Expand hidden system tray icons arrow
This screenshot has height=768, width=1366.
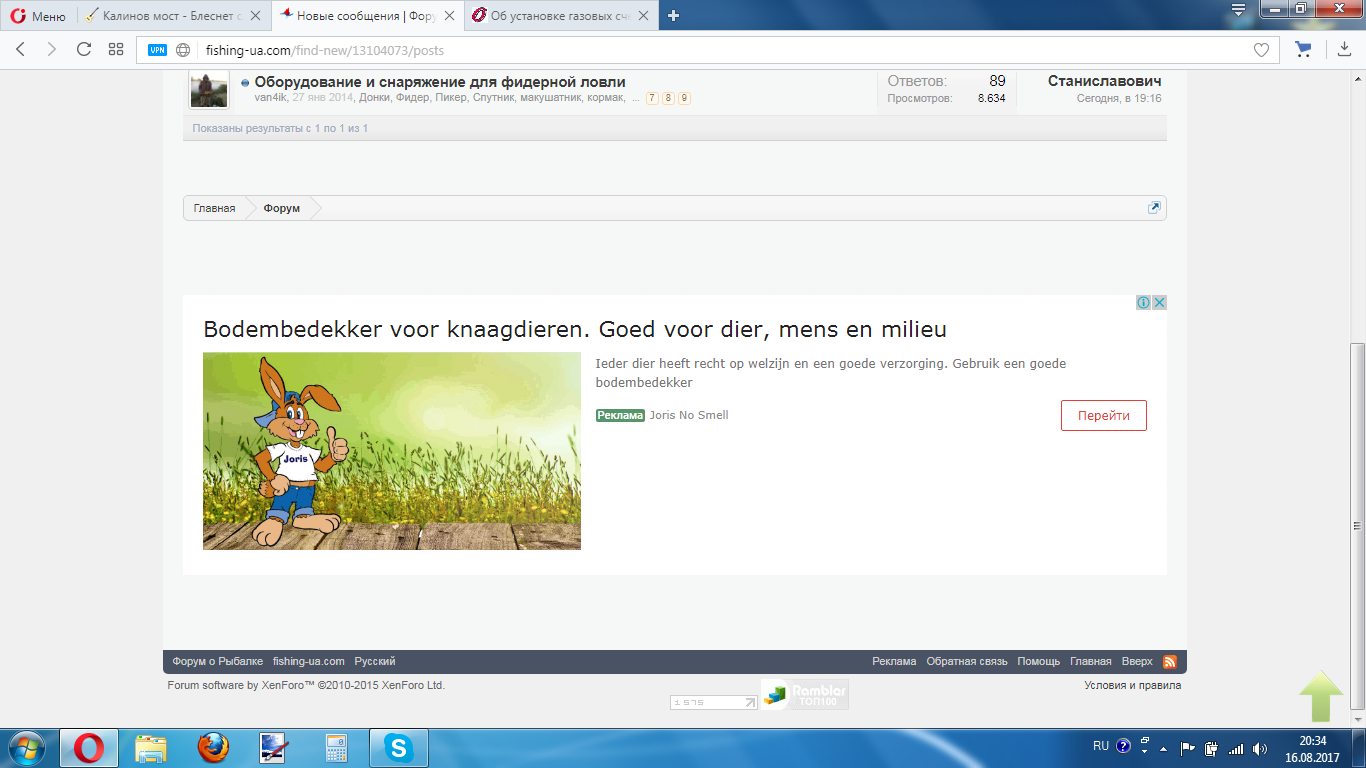click(x=1163, y=748)
